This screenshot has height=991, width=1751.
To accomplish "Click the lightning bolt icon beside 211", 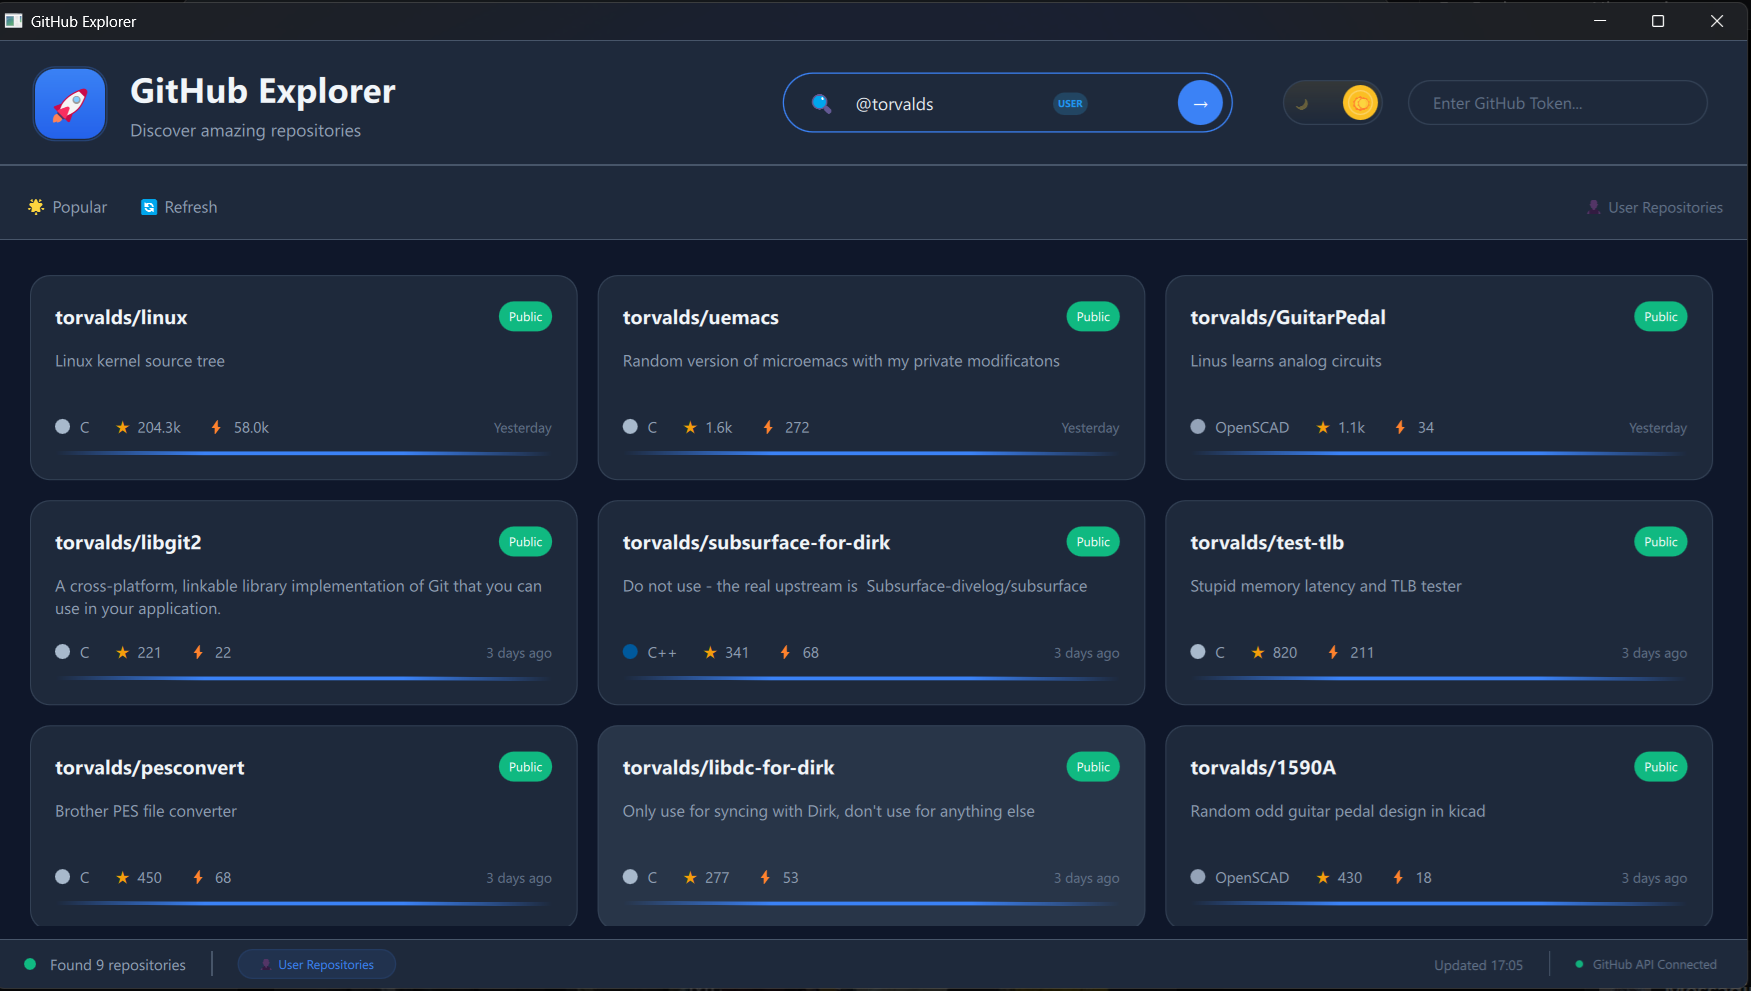I will tap(1333, 652).
